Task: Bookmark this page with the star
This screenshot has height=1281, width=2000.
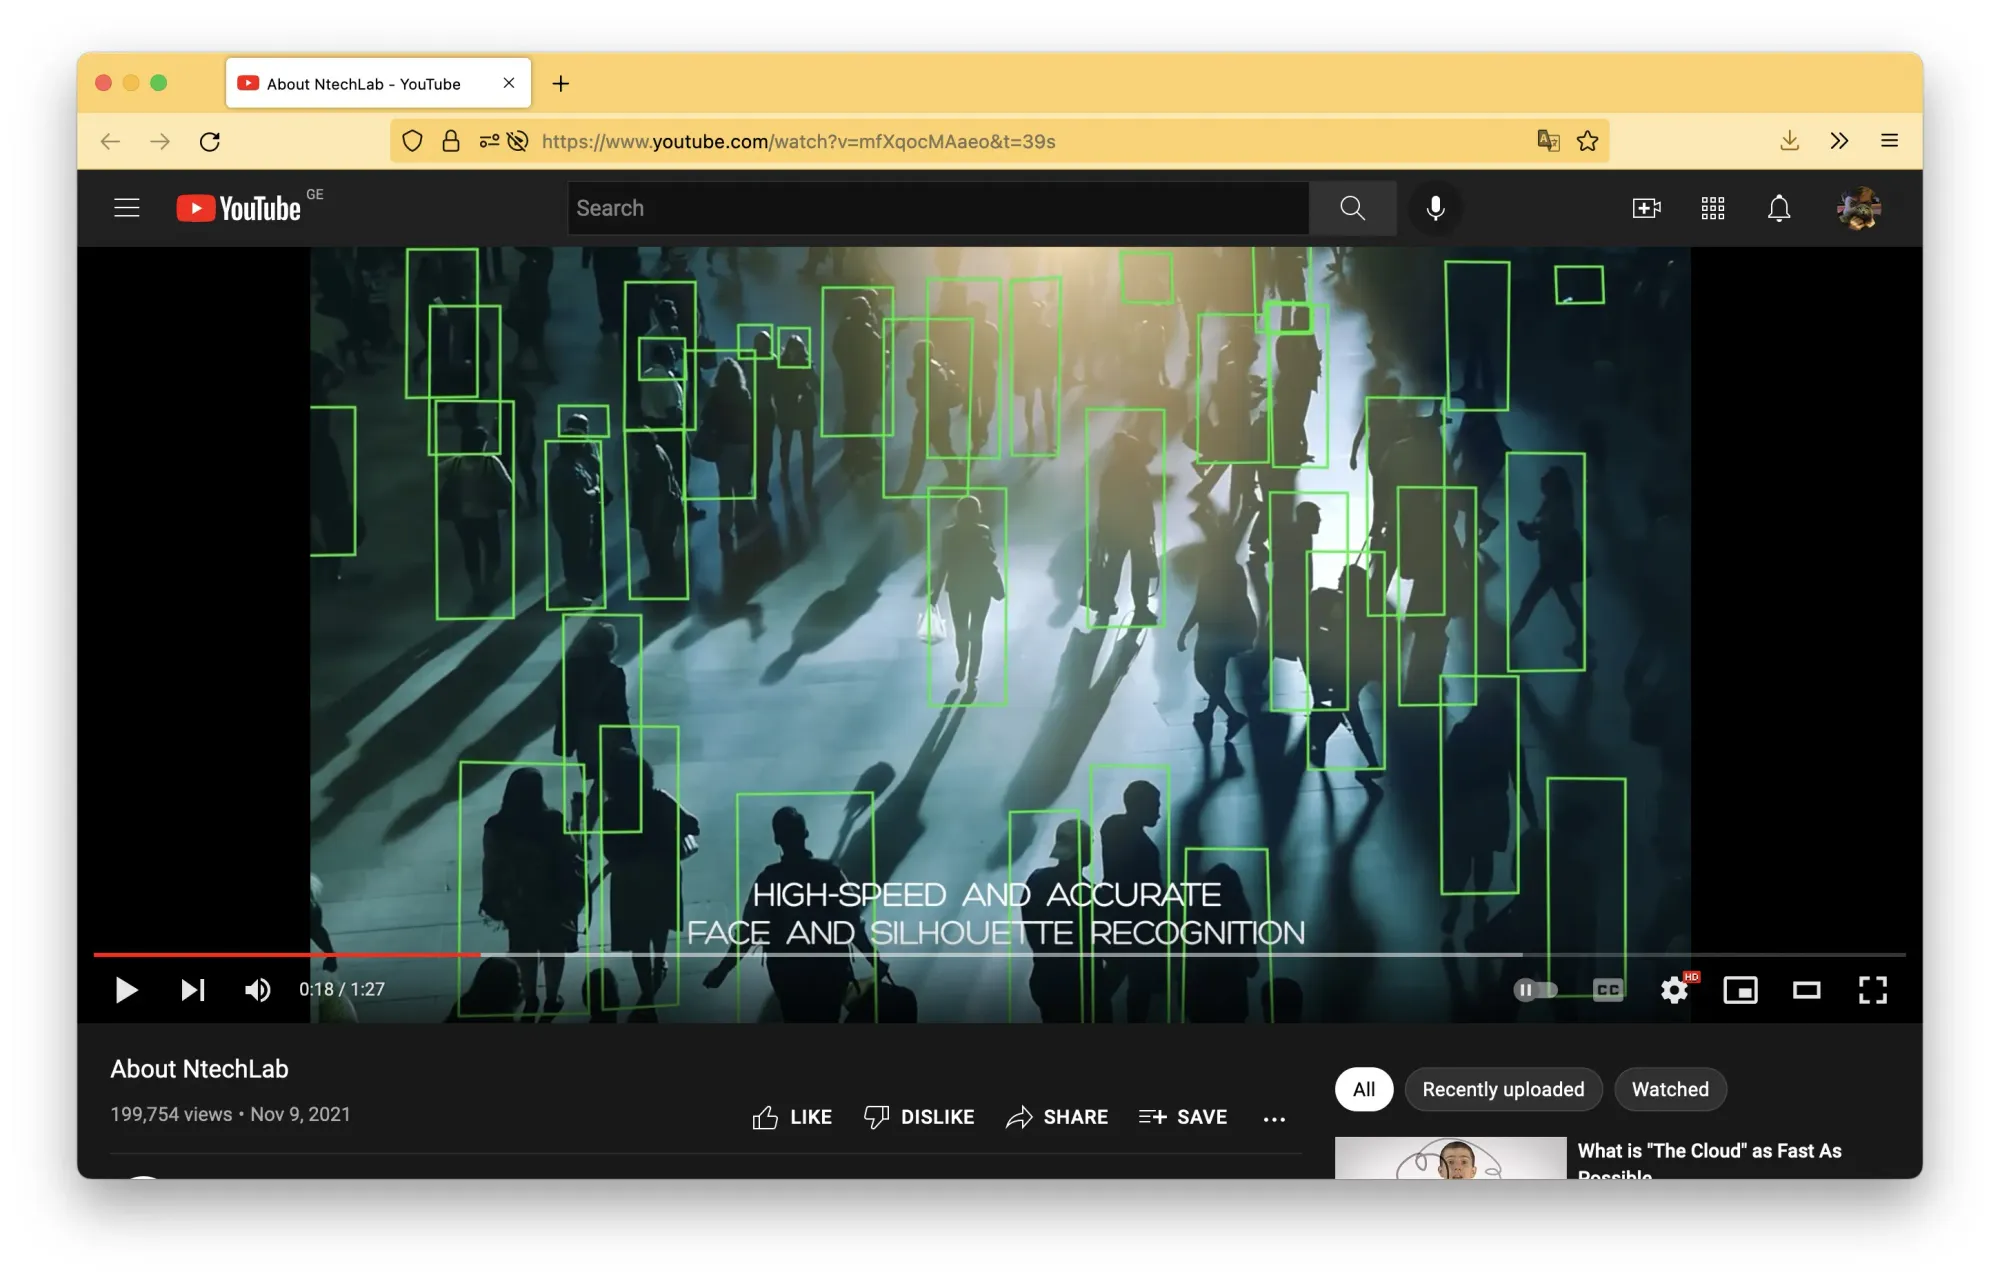Action: coord(1587,141)
